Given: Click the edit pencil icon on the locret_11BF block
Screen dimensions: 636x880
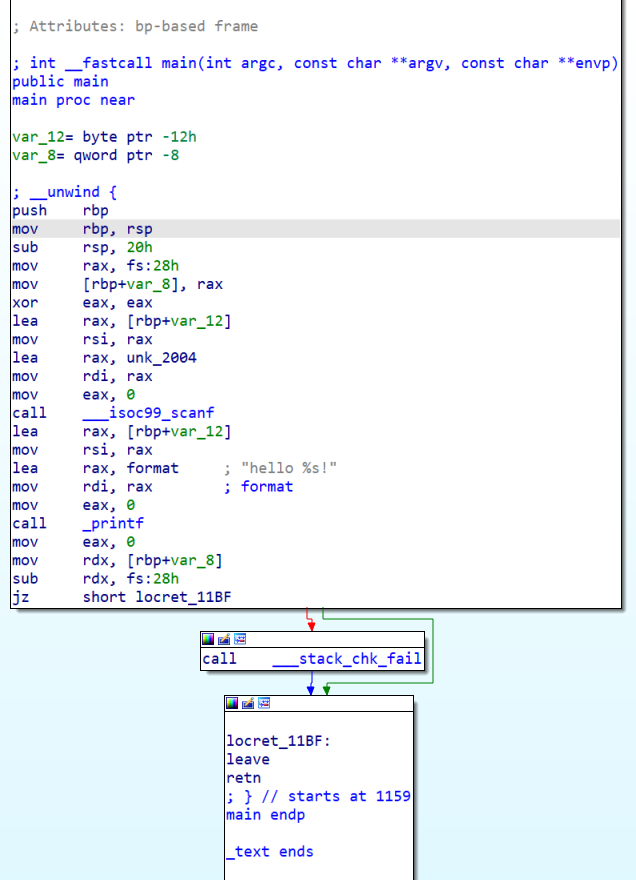Looking at the screenshot, I should pyautogui.click(x=248, y=703).
